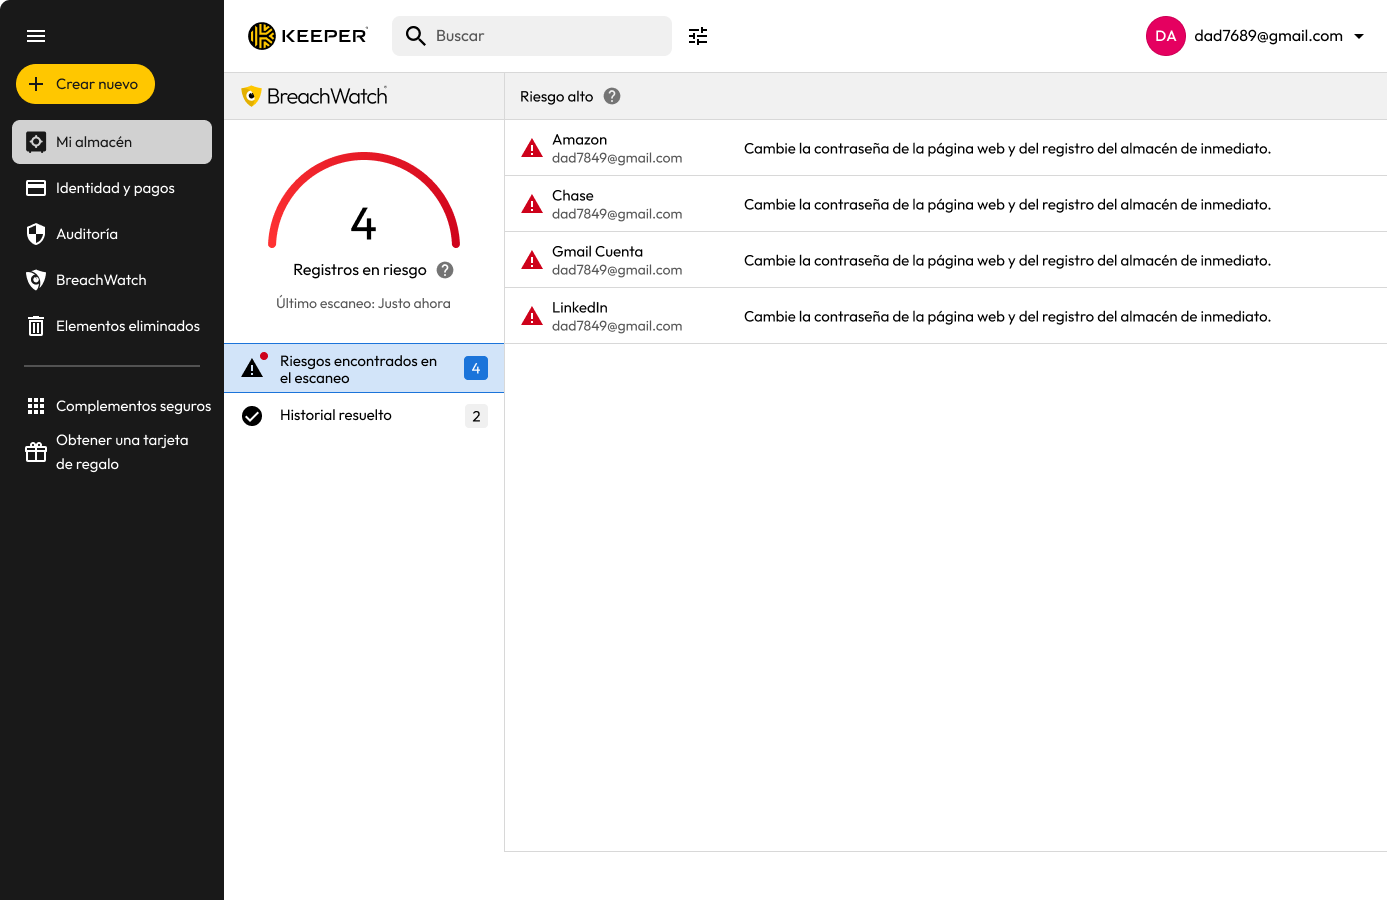Image resolution: width=1400 pixels, height=900 pixels.
Task: Click the Historial resuelto count badge 2
Action: pyautogui.click(x=476, y=416)
